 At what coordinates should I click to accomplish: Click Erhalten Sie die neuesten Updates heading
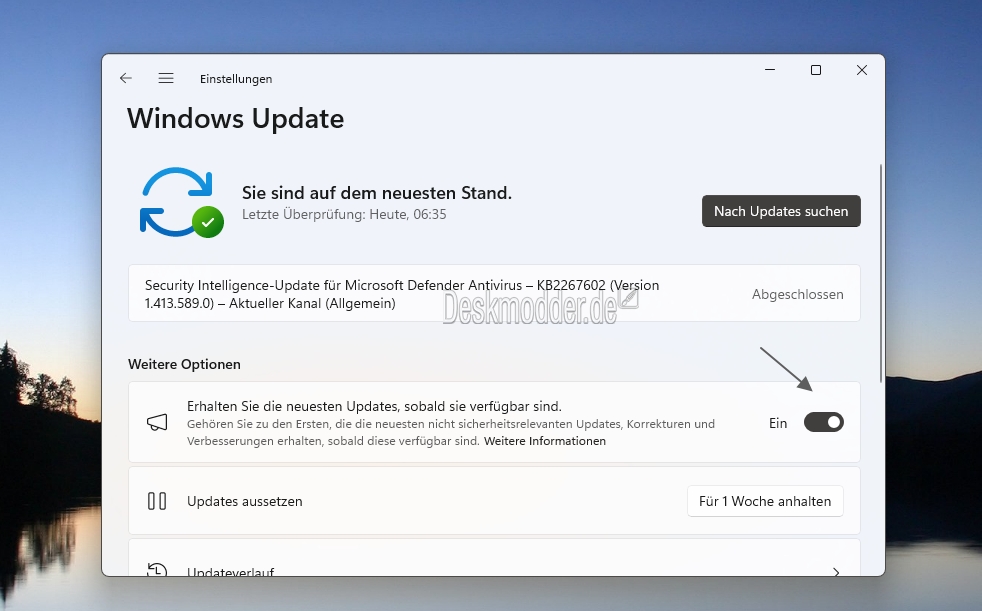pos(375,406)
